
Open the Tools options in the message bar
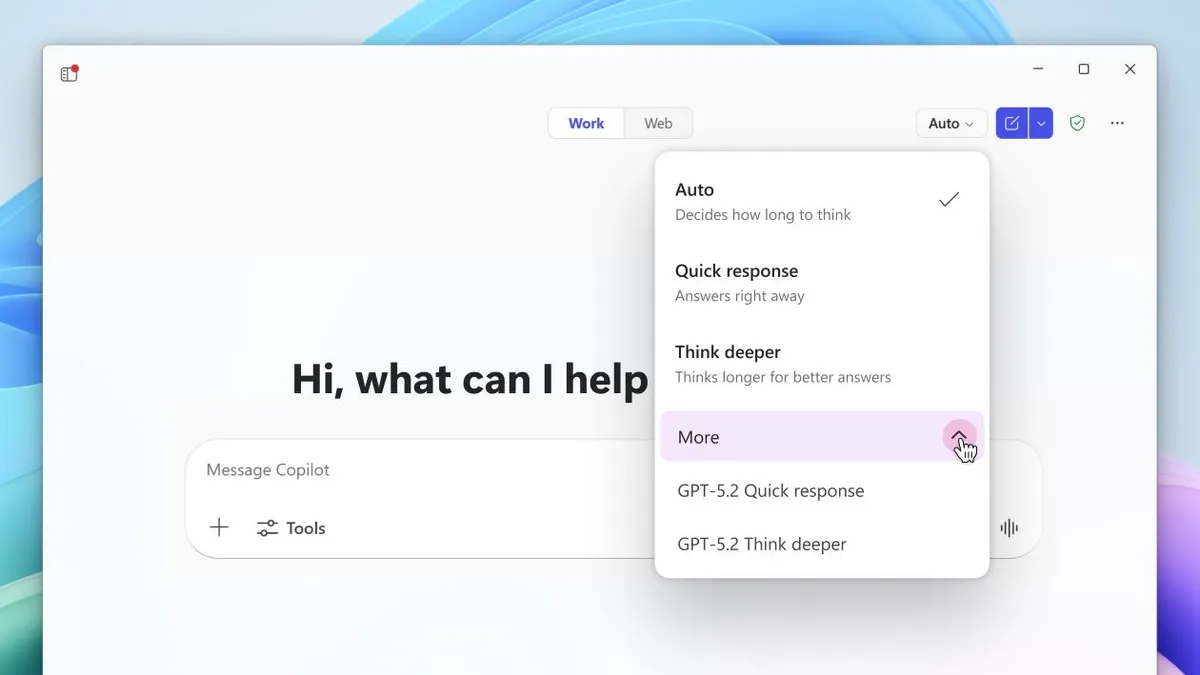pyautogui.click(x=291, y=528)
